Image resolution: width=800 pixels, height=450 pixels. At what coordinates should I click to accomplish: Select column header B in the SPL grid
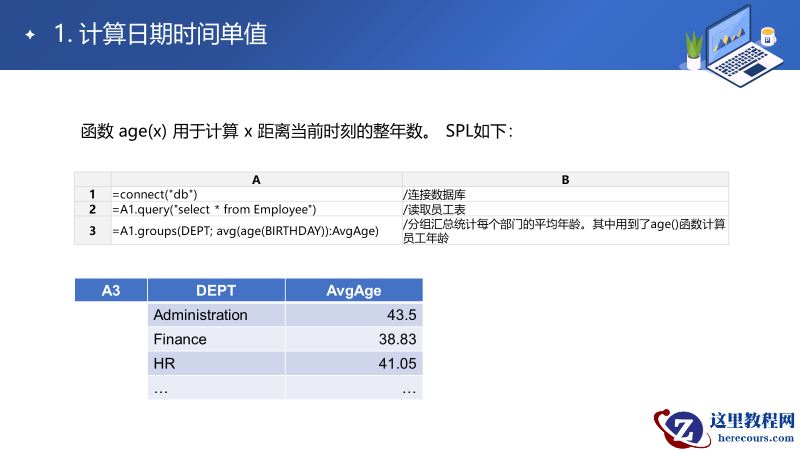tap(565, 180)
